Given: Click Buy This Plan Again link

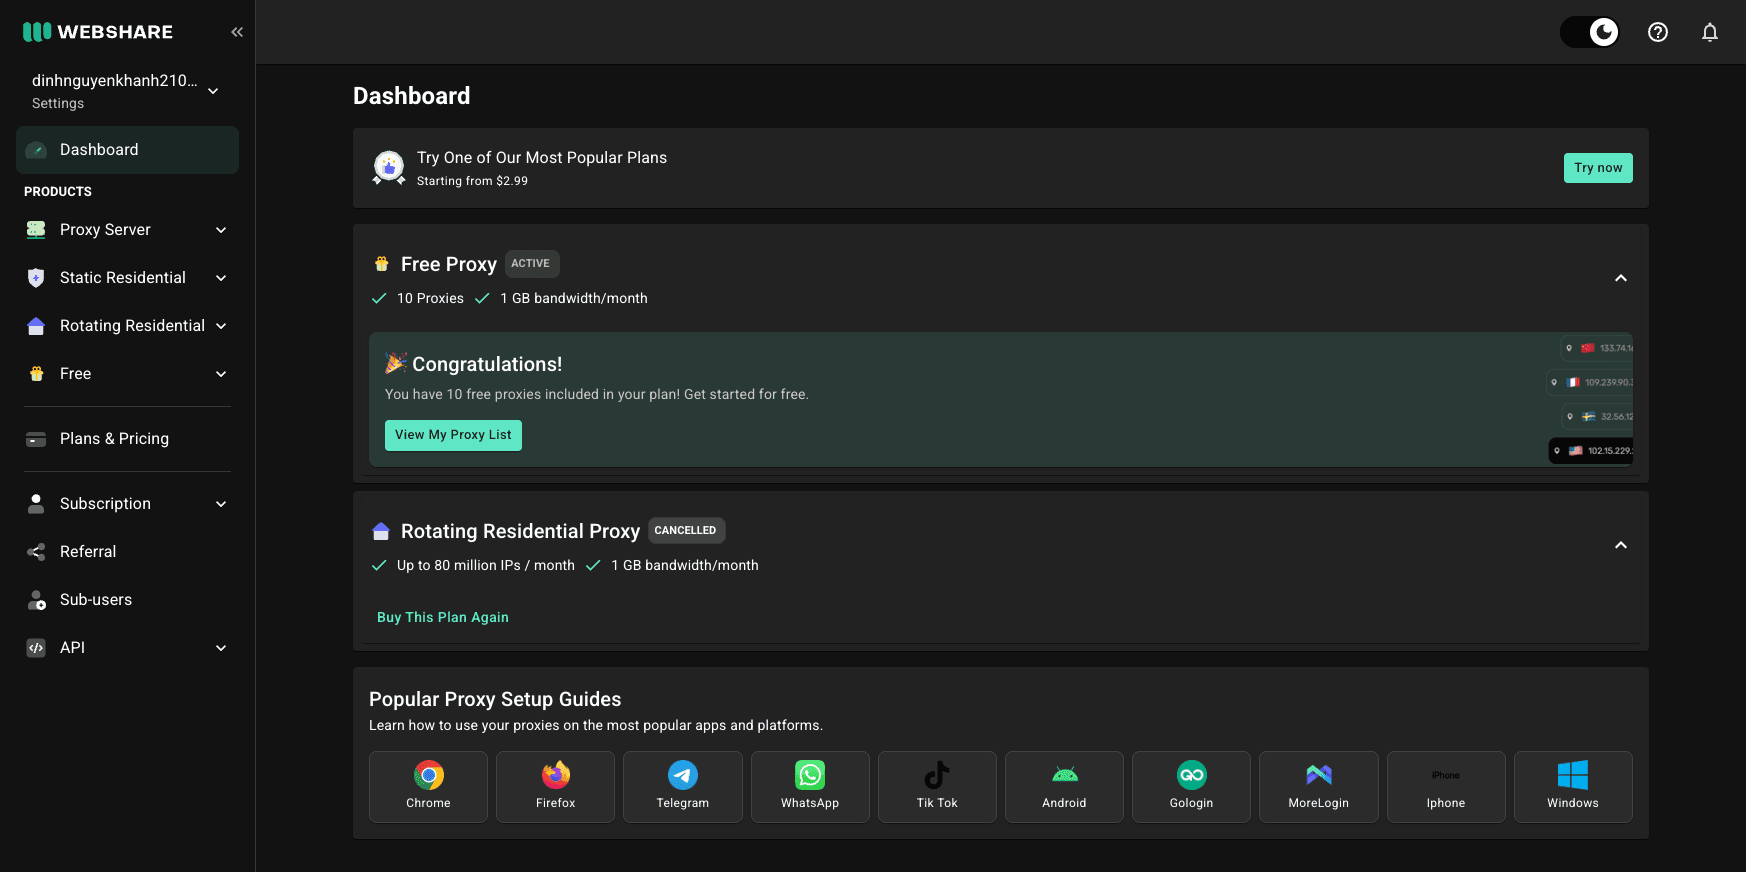Looking at the screenshot, I should pos(443,618).
